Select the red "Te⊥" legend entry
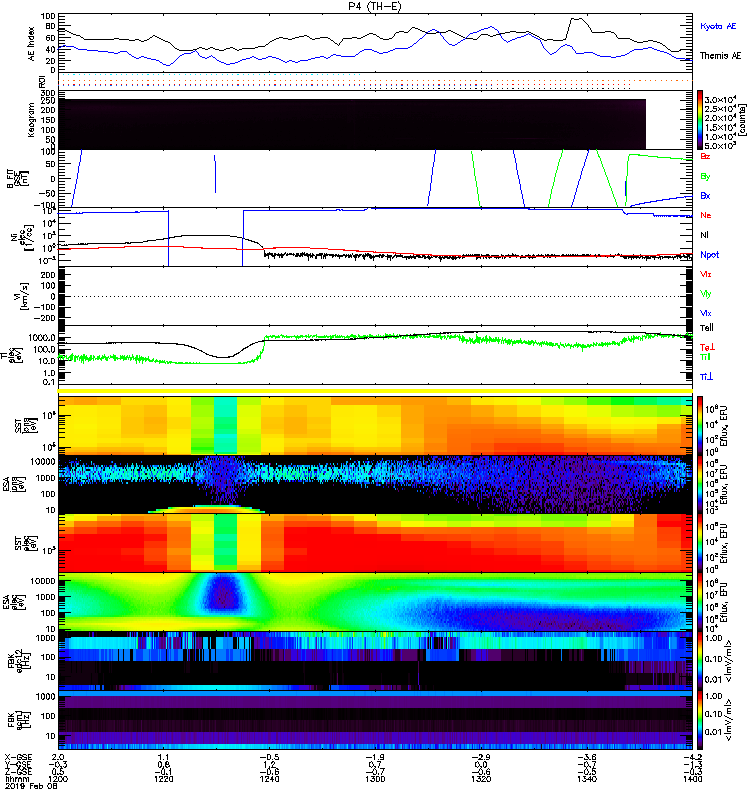This screenshot has width=750, height=800. tap(707, 347)
